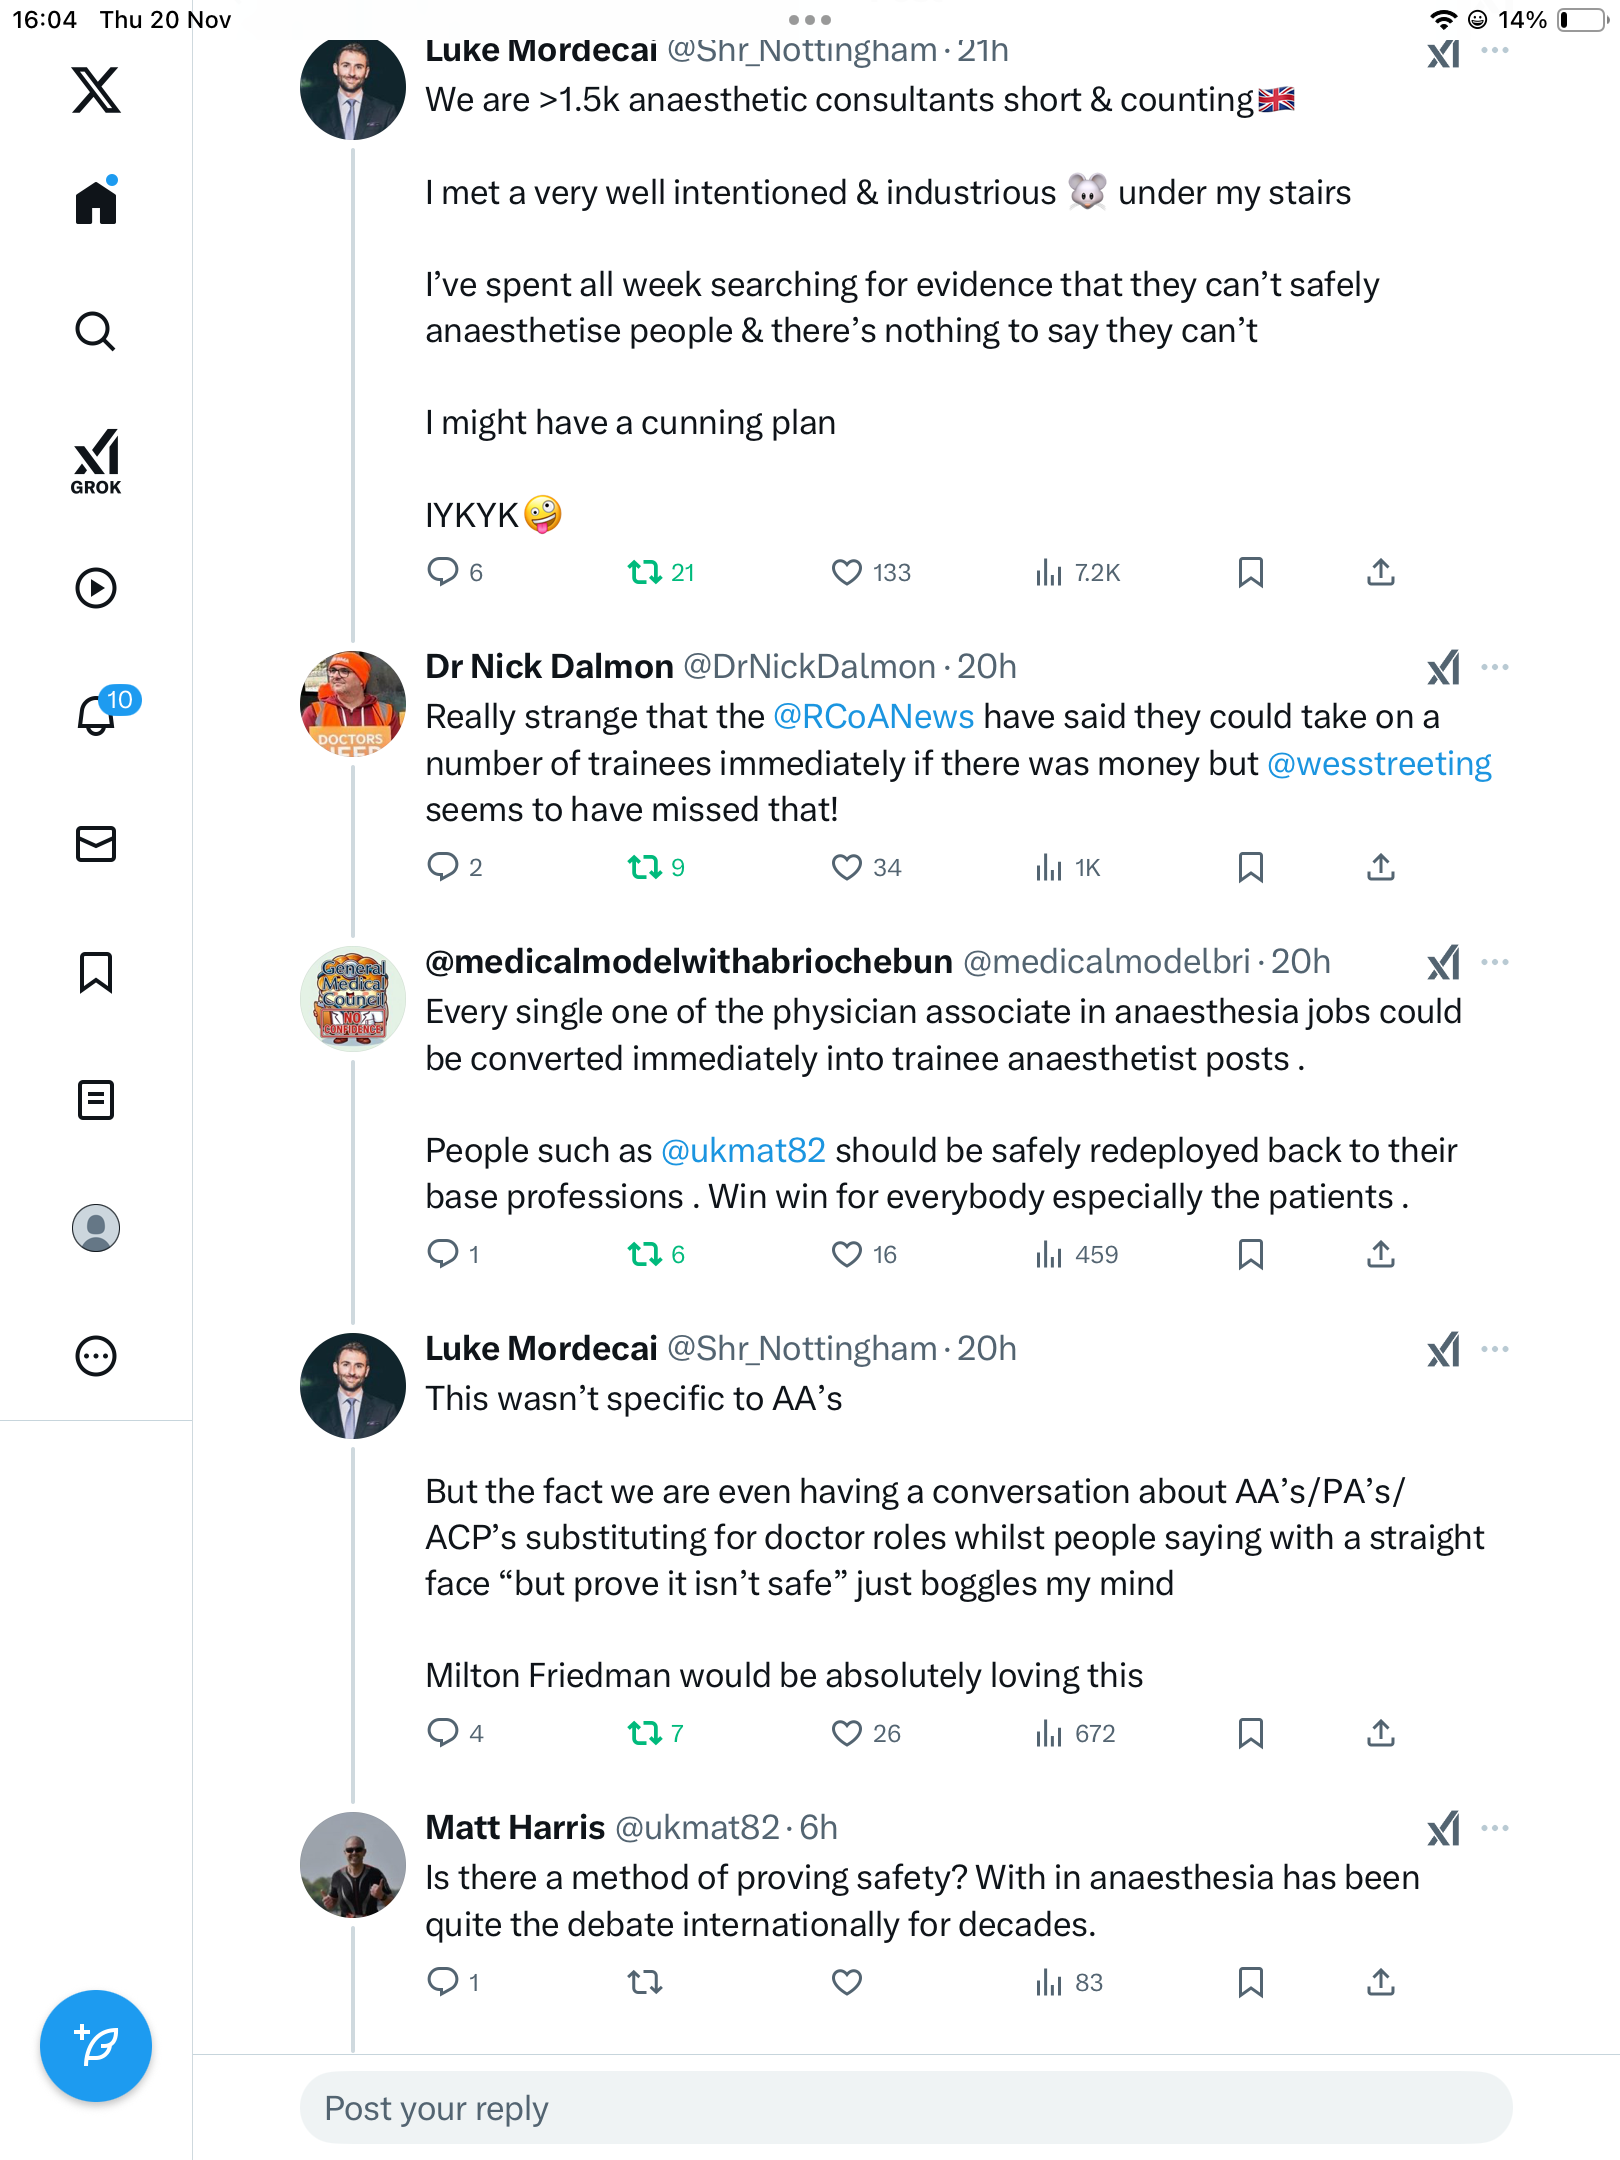Open the @wesstreeting mention link

pos(1379,764)
